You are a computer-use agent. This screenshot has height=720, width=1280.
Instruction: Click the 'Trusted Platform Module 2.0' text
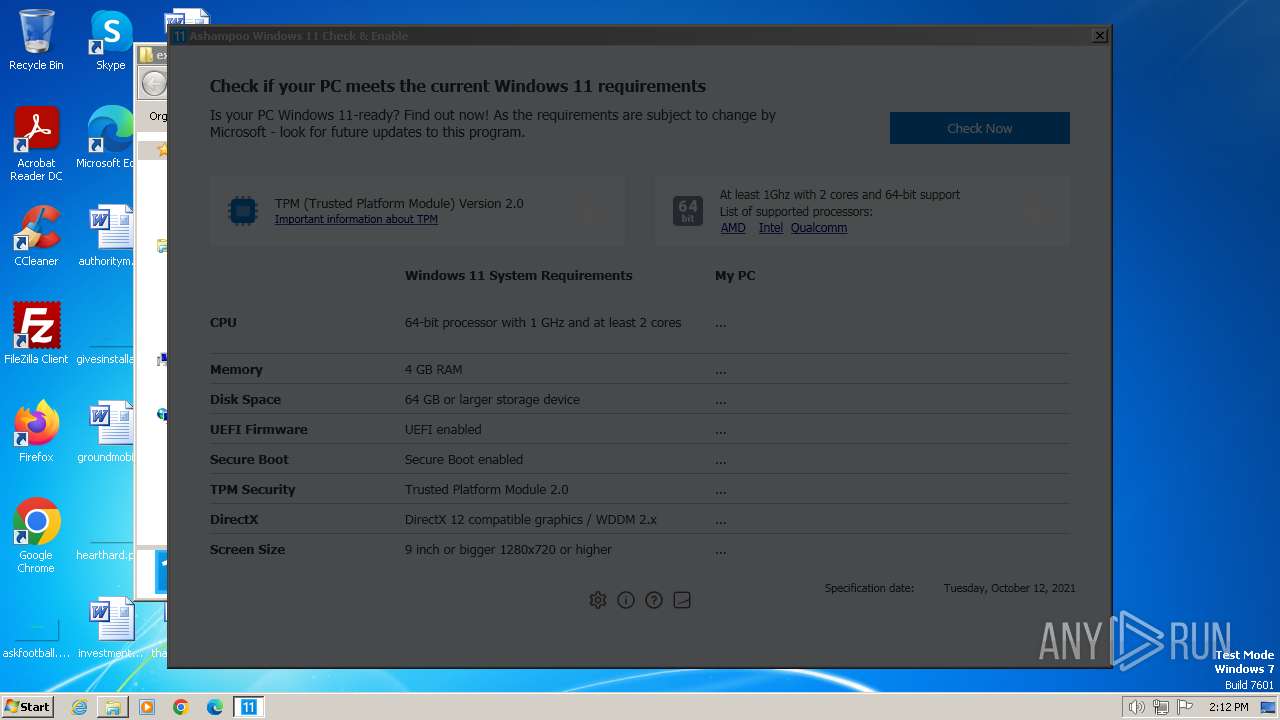tap(486, 490)
